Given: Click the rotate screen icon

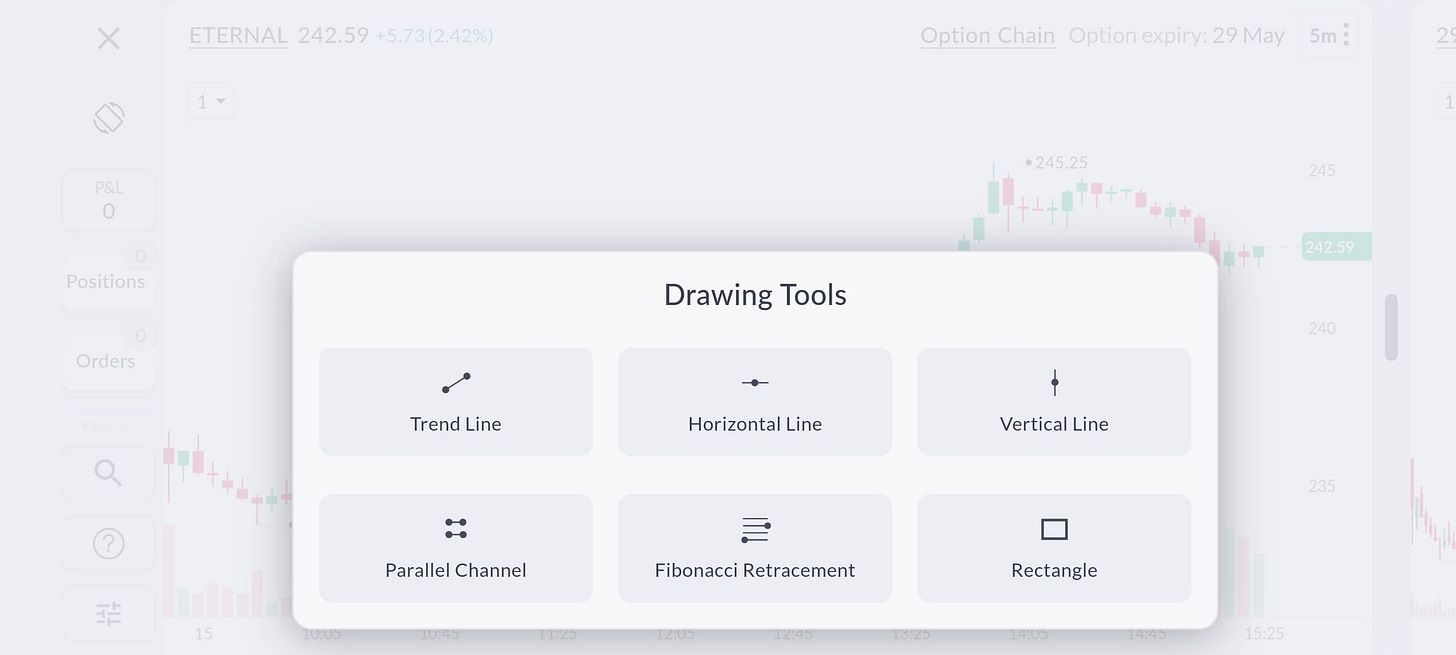Looking at the screenshot, I should [x=108, y=118].
